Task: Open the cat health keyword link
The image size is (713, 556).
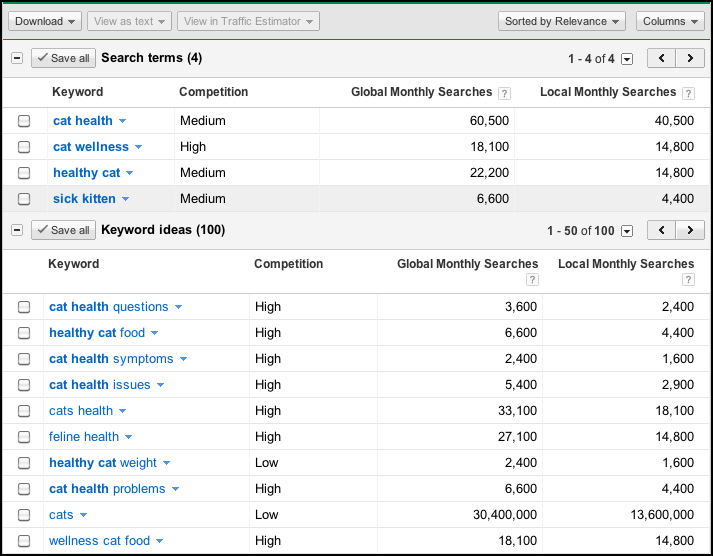Action: pyautogui.click(x=83, y=120)
